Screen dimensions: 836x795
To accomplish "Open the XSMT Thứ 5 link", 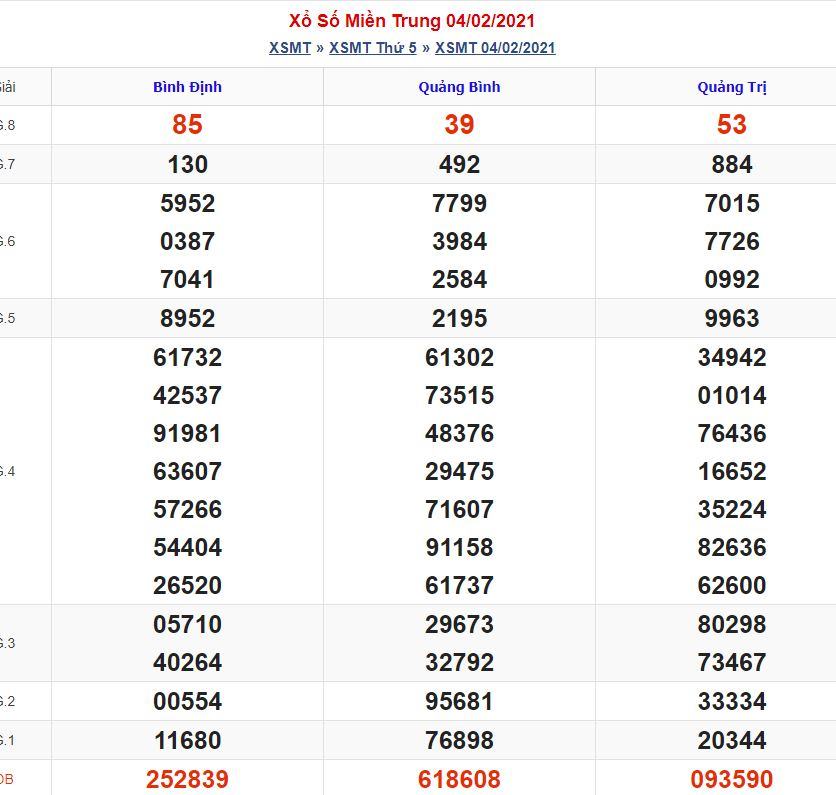I will 373,48.
